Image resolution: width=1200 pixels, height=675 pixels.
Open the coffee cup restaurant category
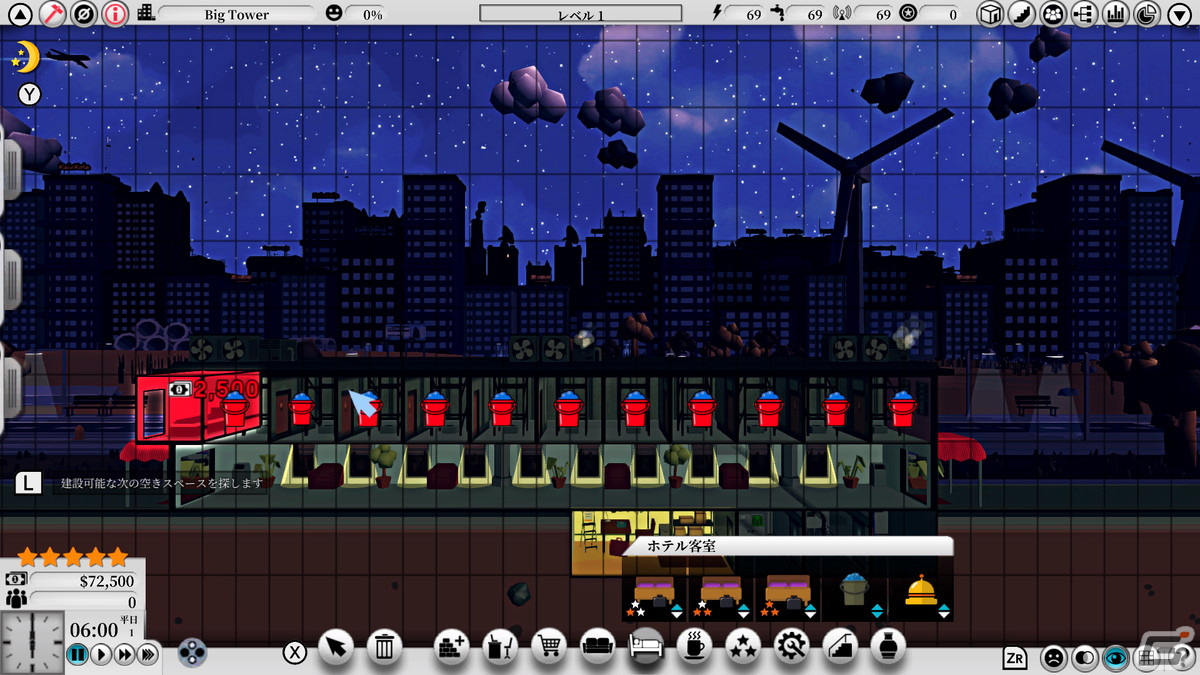click(x=694, y=647)
